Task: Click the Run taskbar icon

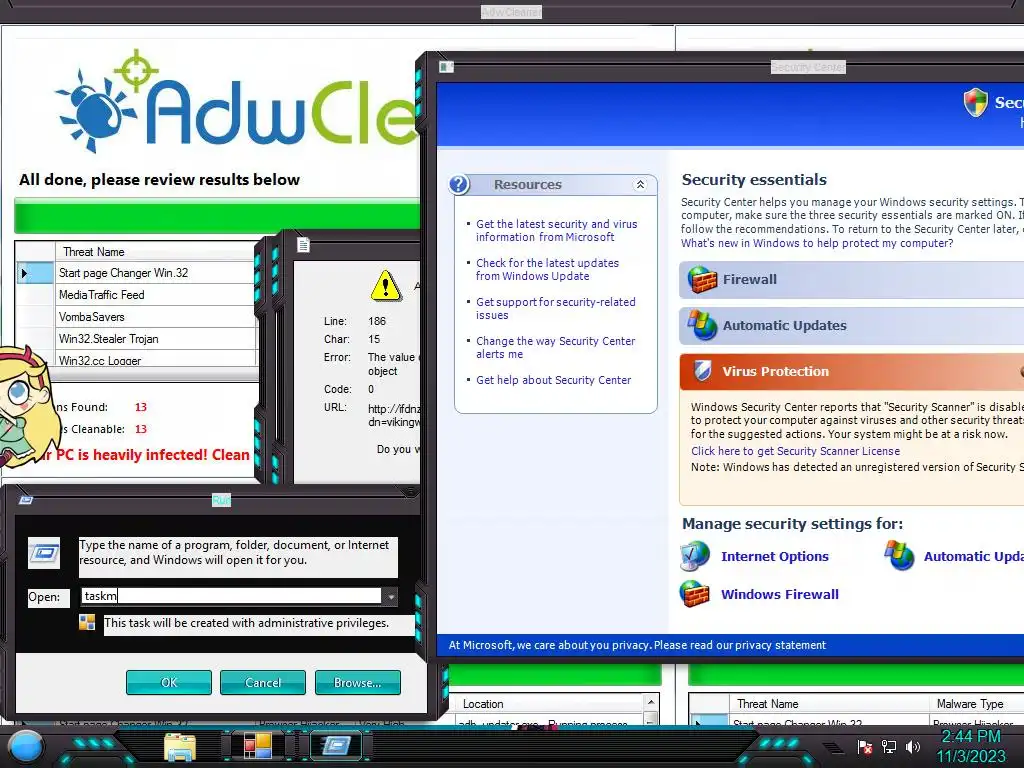Action: (x=336, y=745)
